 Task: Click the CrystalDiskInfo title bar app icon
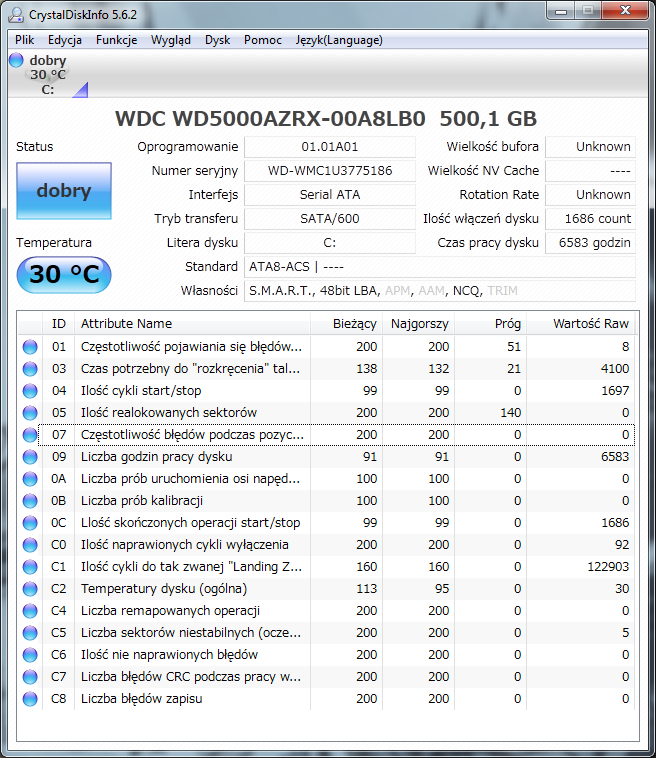(x=16, y=15)
